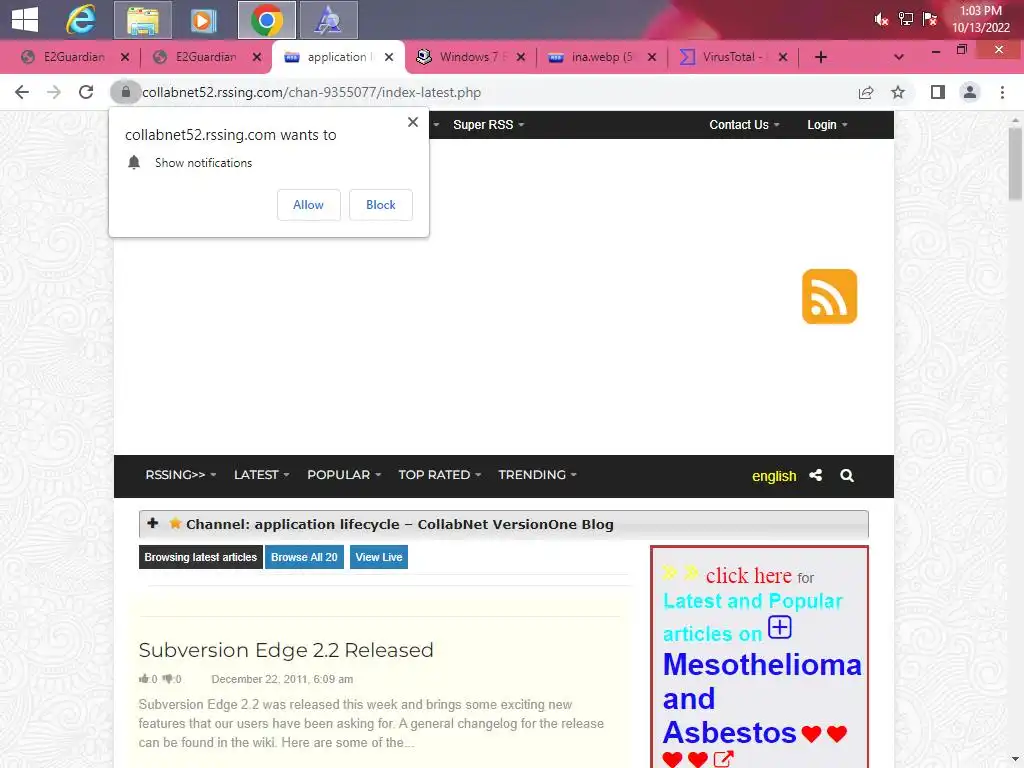Open the network status tray icon

coord(906,19)
